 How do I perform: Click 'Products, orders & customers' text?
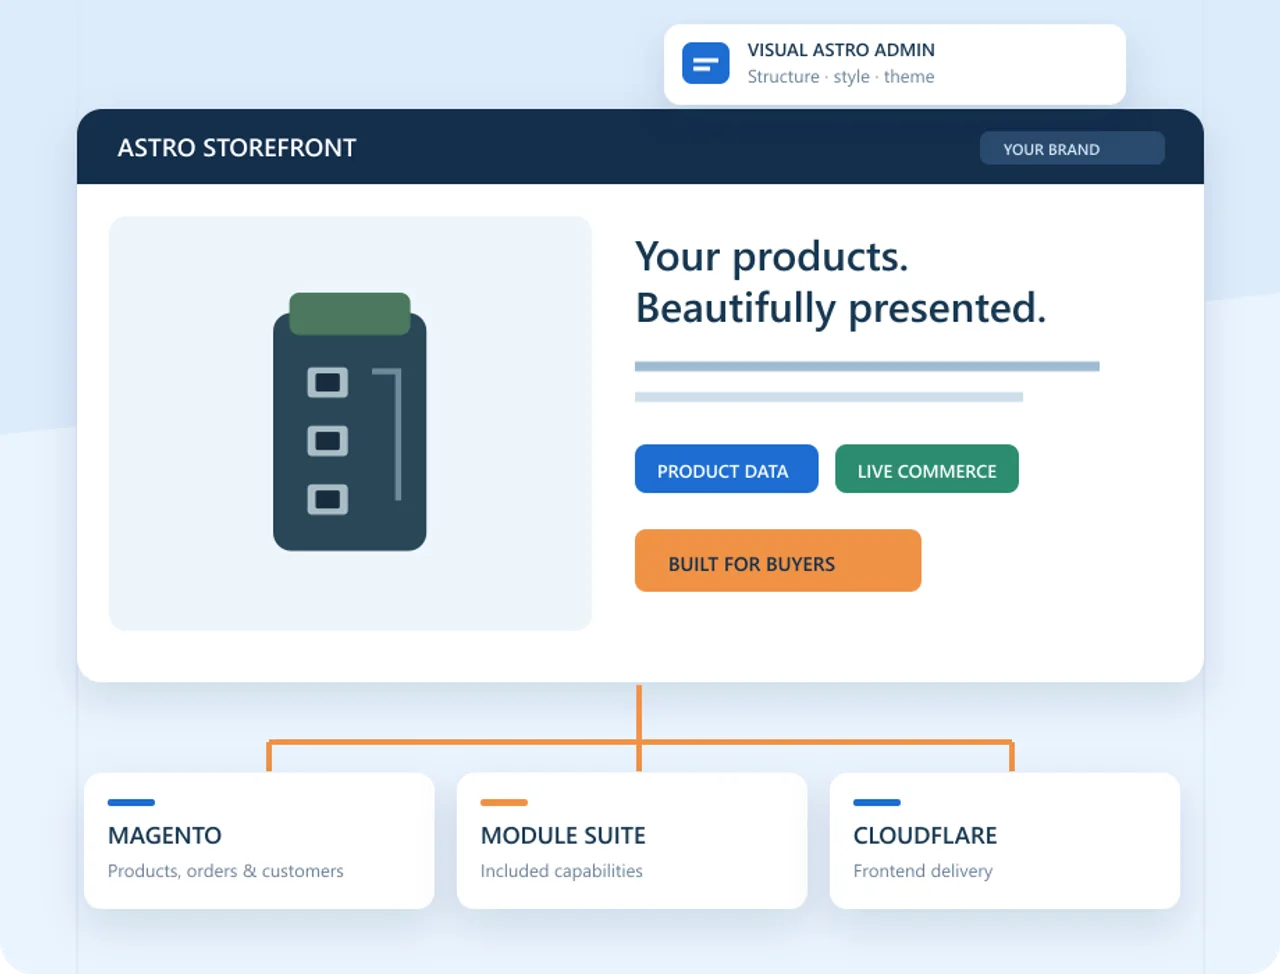tap(226, 871)
